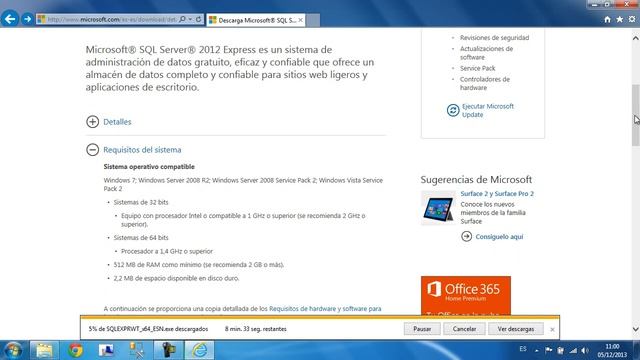The image size is (640, 360).
Task: Click the Requisitos del sistema heading link
Action: click(142, 150)
